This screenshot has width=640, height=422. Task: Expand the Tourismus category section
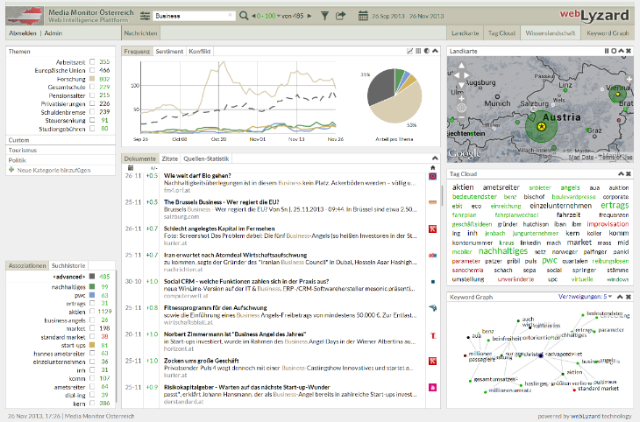click(x=60, y=150)
